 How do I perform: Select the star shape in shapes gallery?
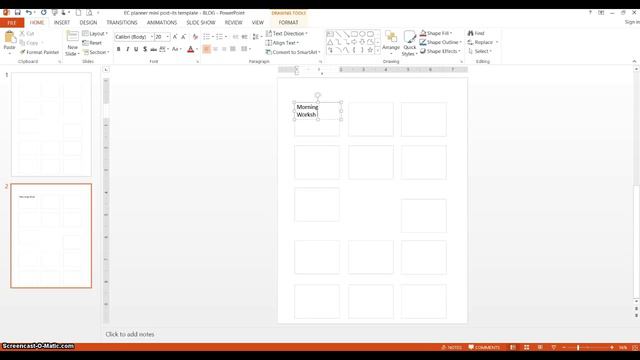click(370, 50)
